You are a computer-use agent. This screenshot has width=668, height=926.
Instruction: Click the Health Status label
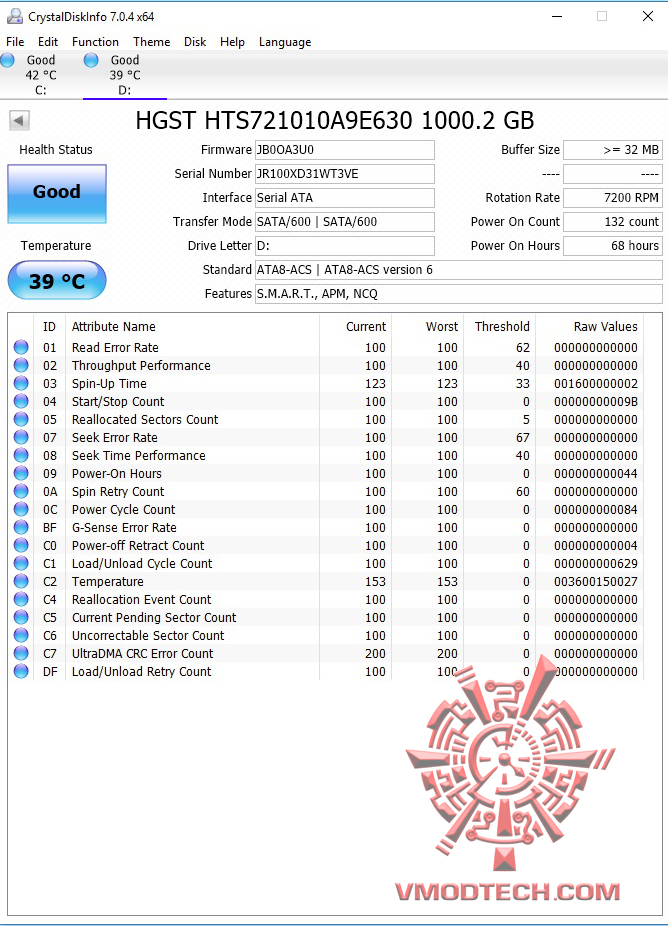(56, 150)
